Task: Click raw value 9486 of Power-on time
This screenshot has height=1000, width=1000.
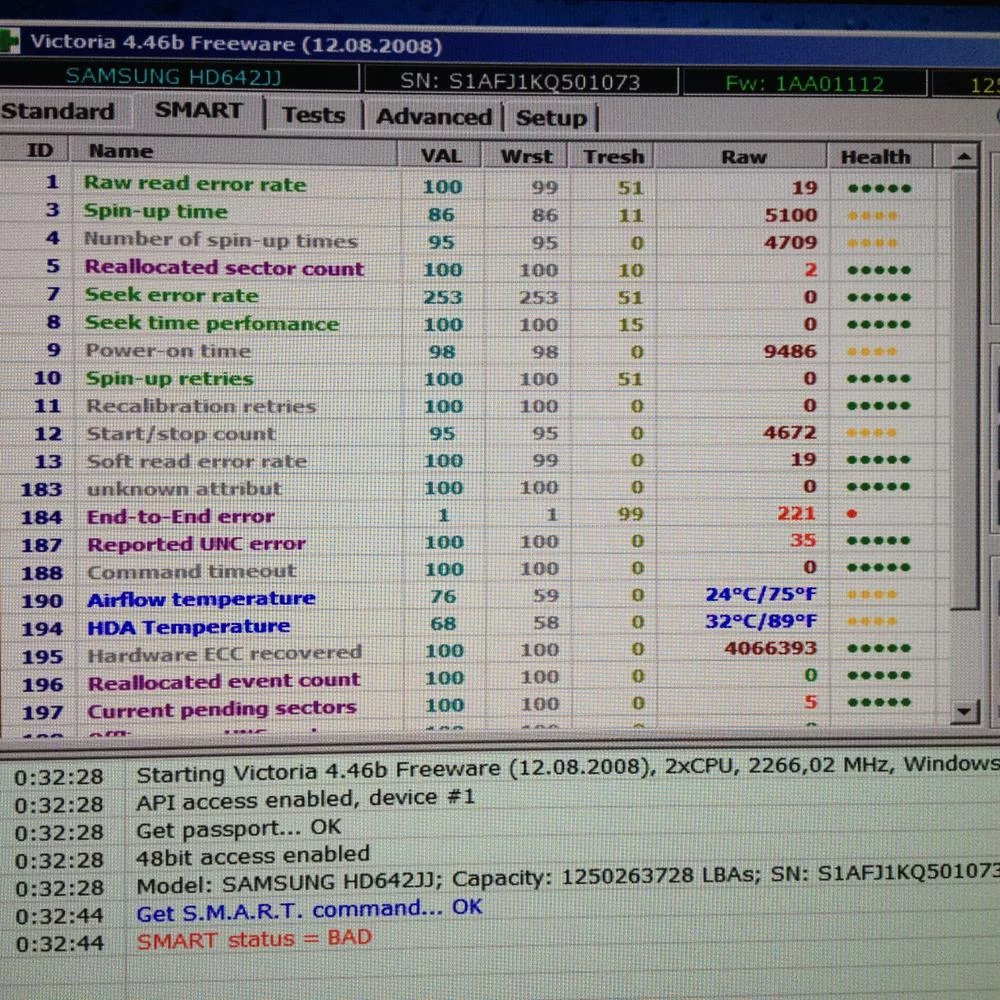Action: click(790, 351)
